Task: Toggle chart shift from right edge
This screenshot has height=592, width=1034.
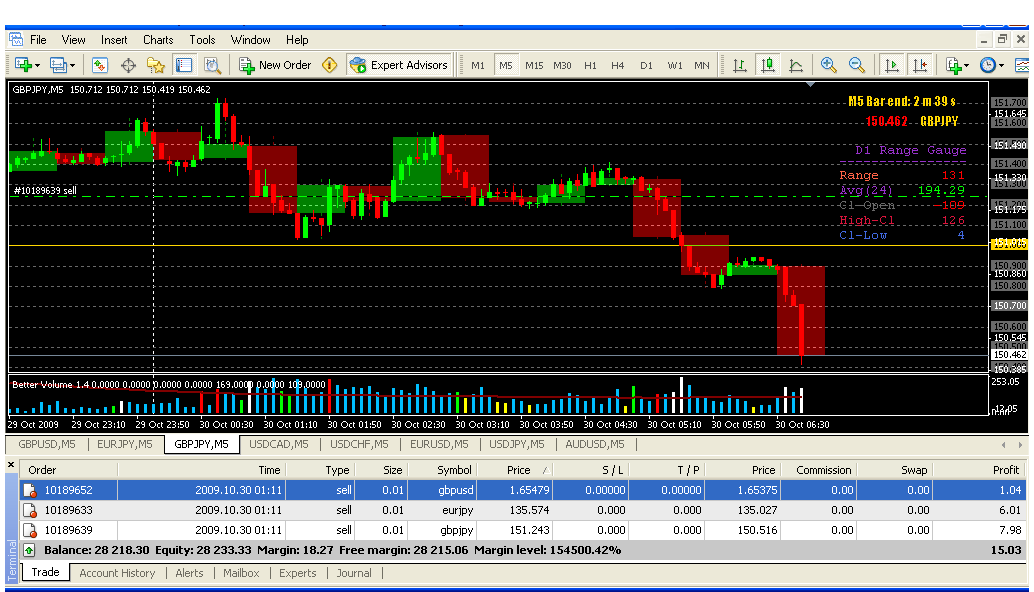Action: [x=920, y=65]
